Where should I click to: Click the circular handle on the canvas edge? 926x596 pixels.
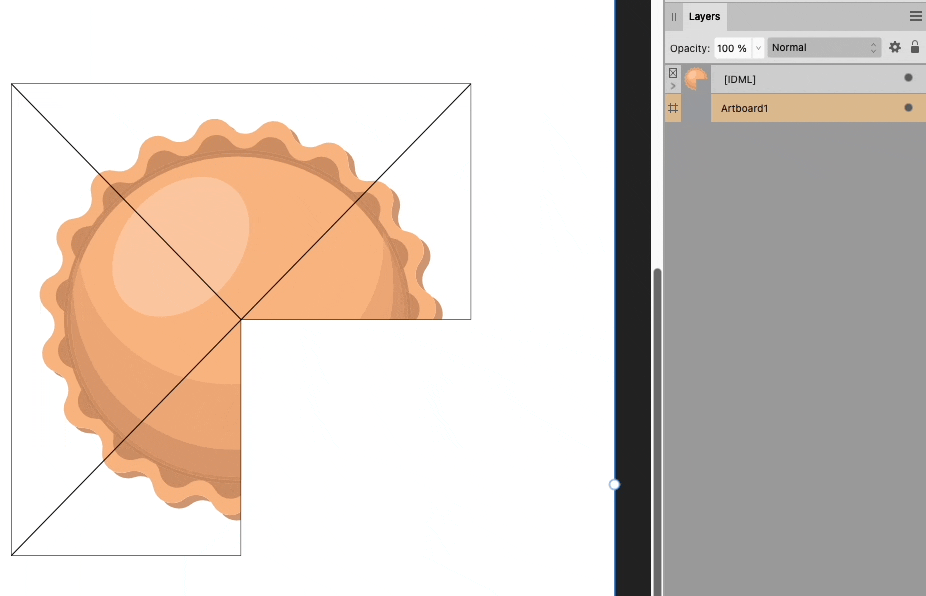[x=614, y=484]
